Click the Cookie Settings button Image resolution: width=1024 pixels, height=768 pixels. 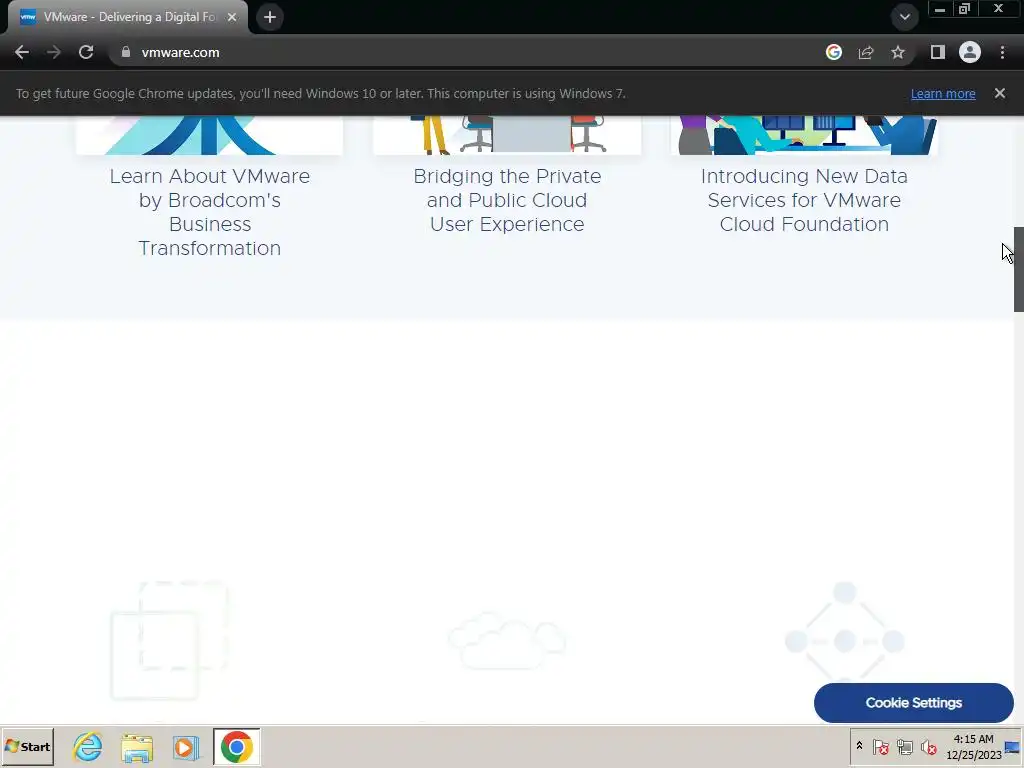[914, 703]
